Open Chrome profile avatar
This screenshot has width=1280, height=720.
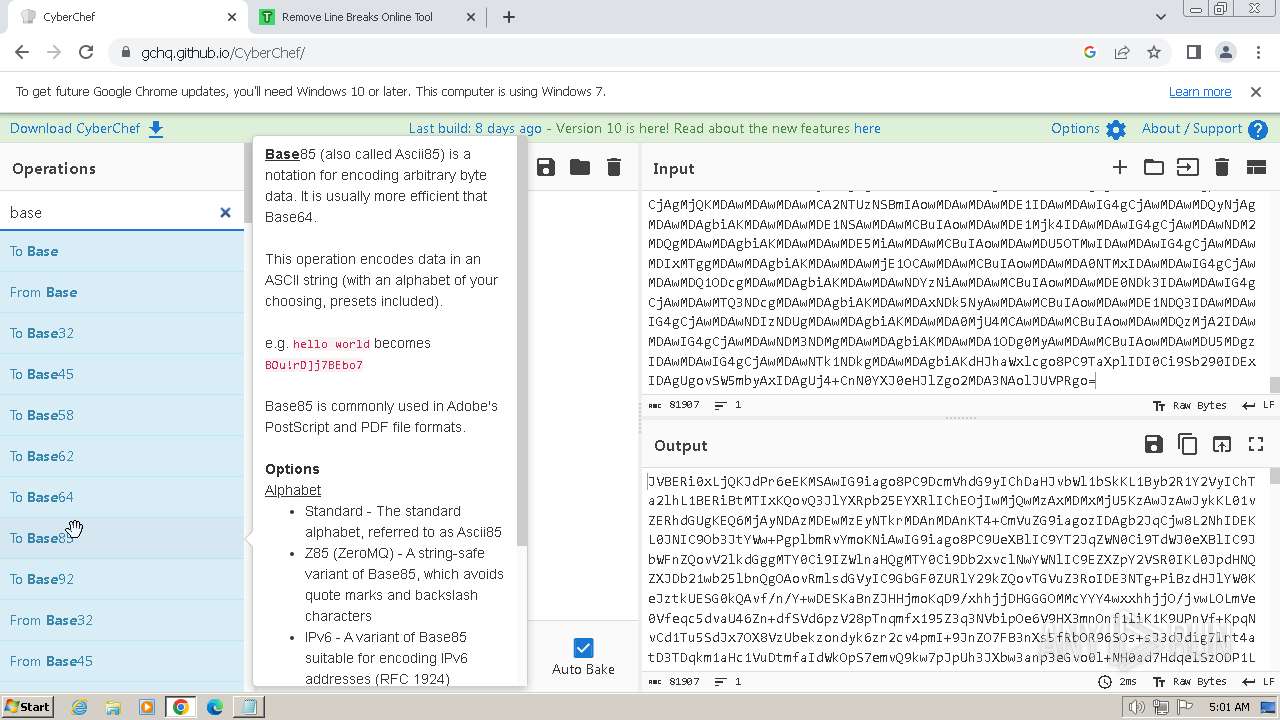coord(1225,52)
